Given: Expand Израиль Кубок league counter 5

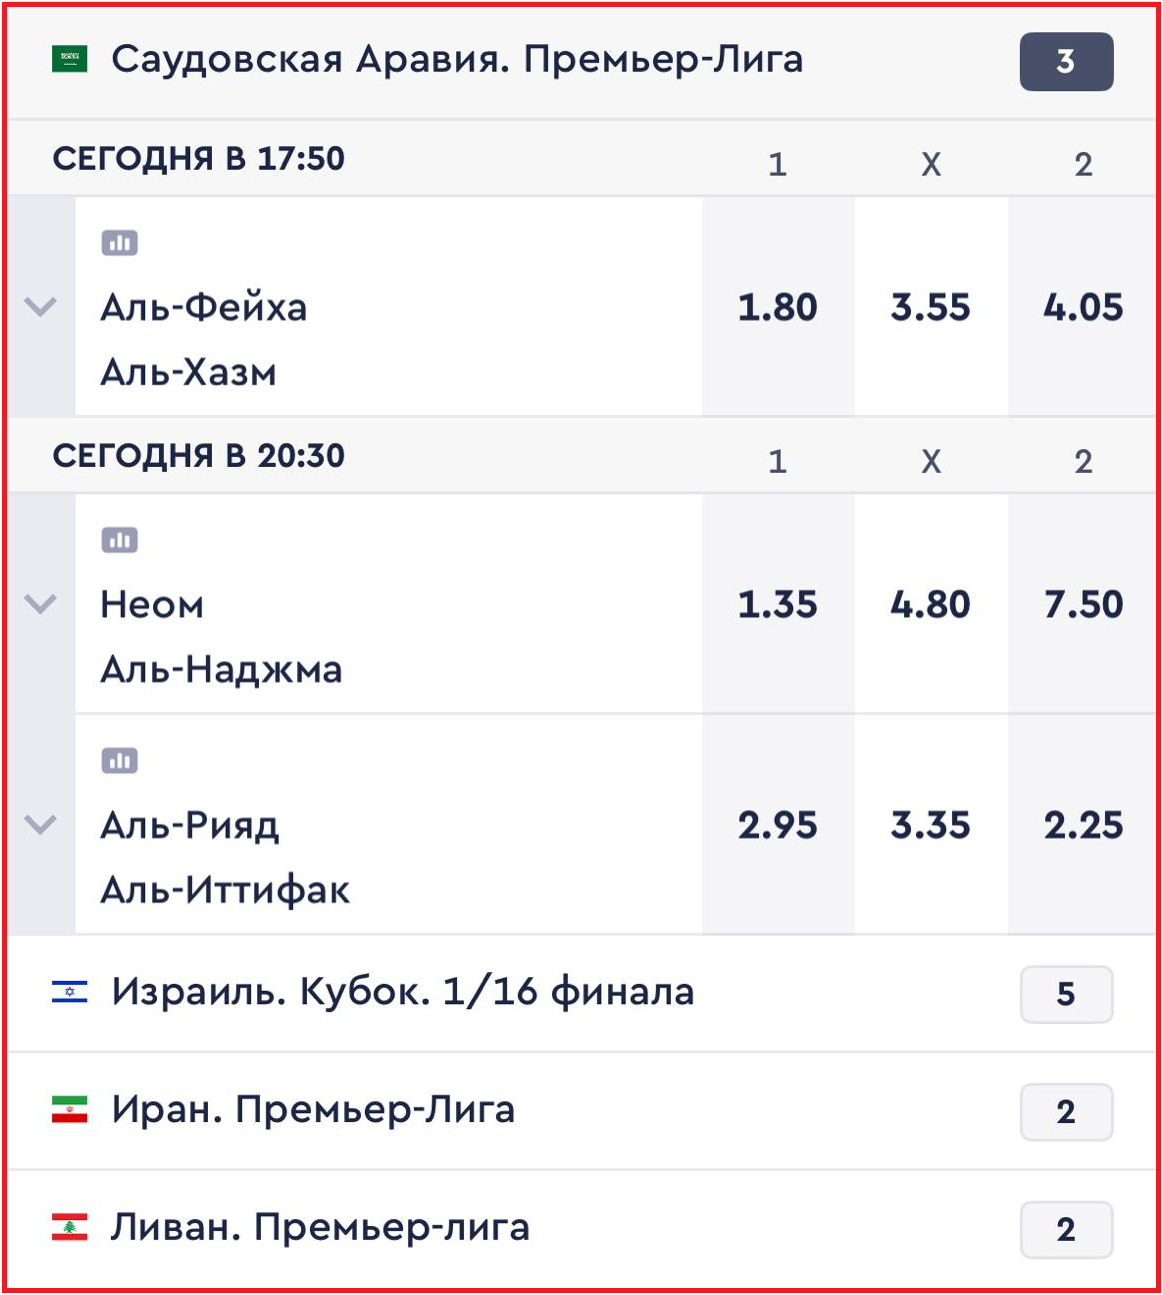Looking at the screenshot, I should (1066, 994).
